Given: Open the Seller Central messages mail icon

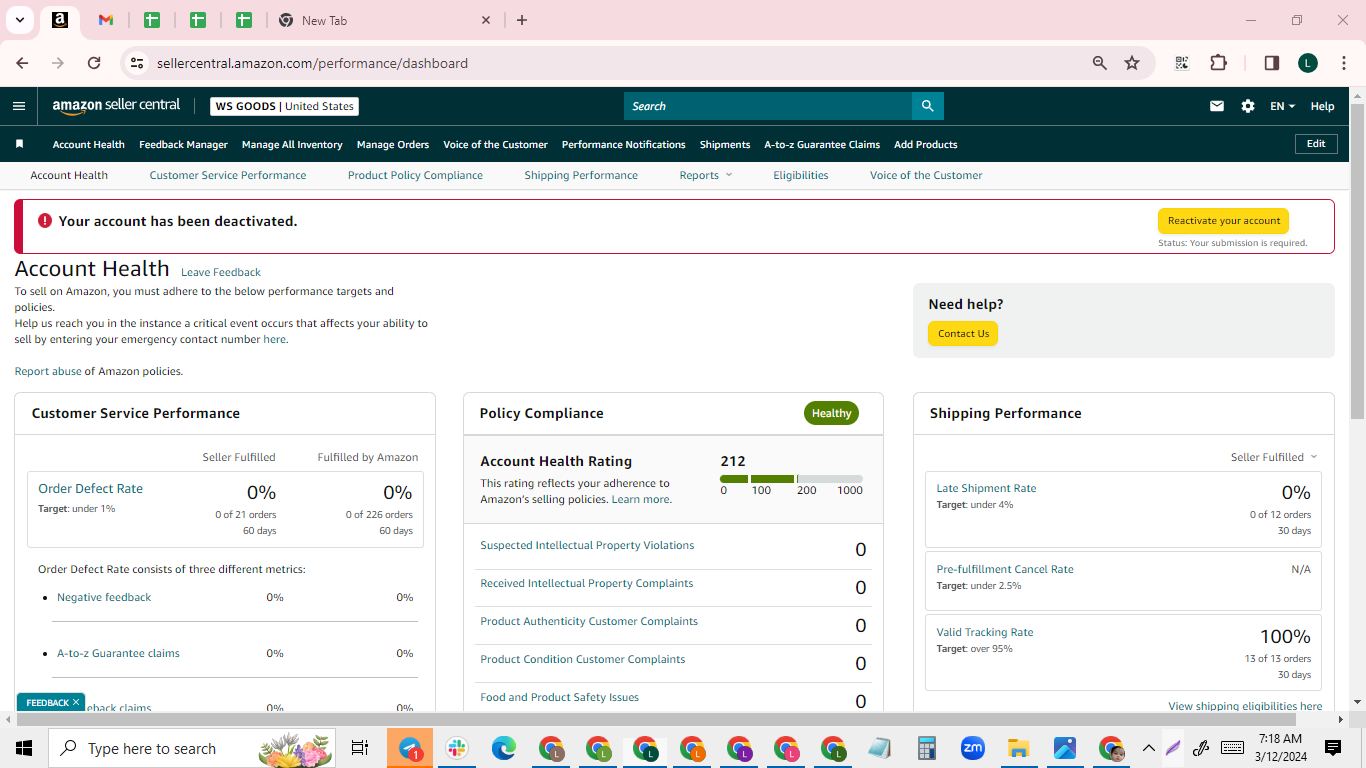Looking at the screenshot, I should tap(1217, 106).
